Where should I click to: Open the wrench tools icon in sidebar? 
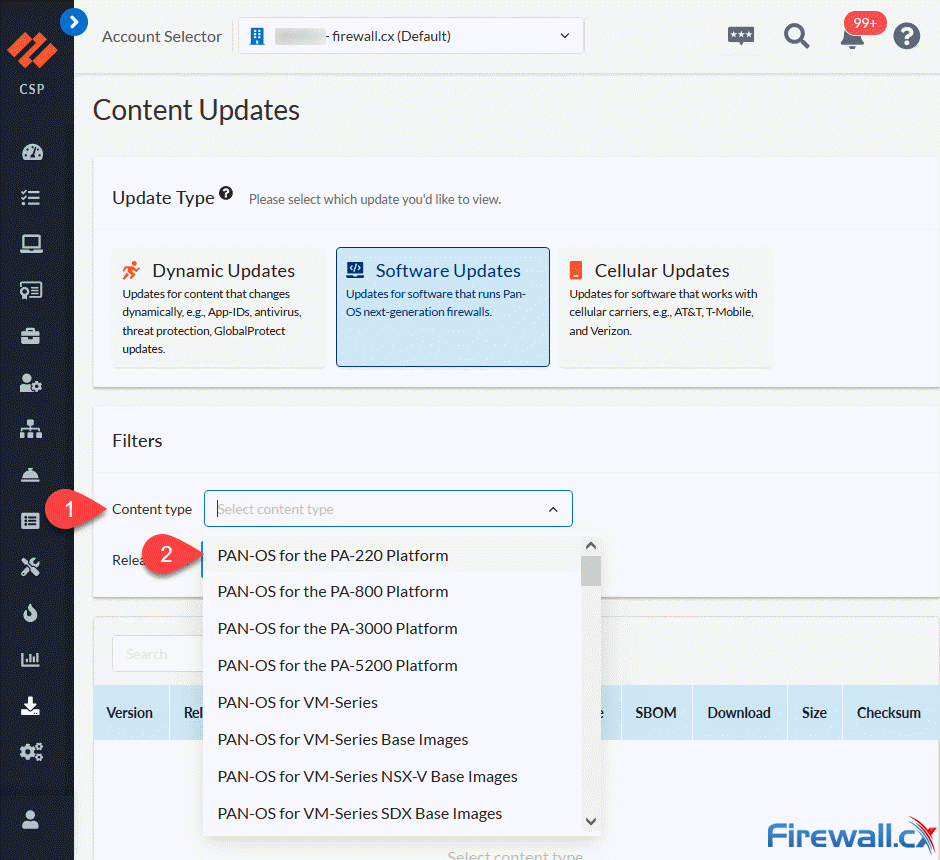pyautogui.click(x=31, y=567)
